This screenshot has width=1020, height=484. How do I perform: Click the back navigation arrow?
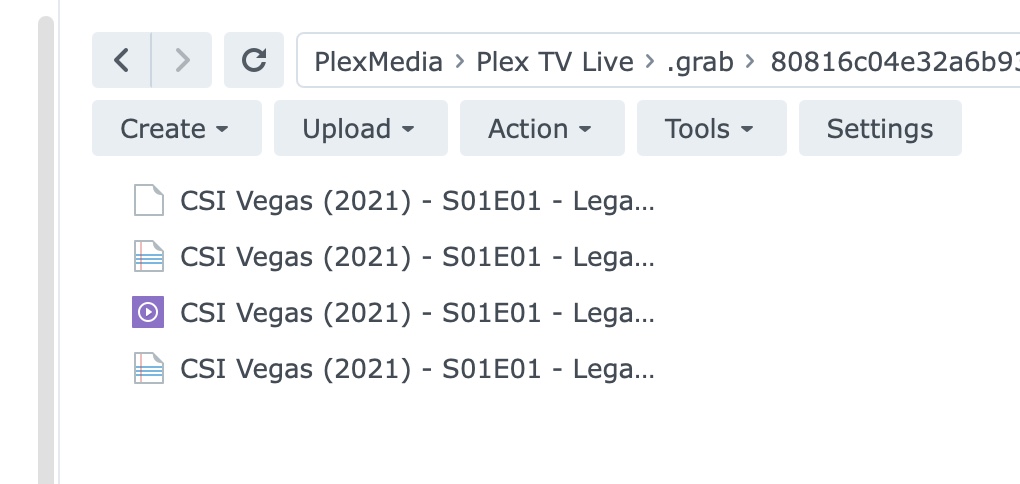tap(121, 61)
